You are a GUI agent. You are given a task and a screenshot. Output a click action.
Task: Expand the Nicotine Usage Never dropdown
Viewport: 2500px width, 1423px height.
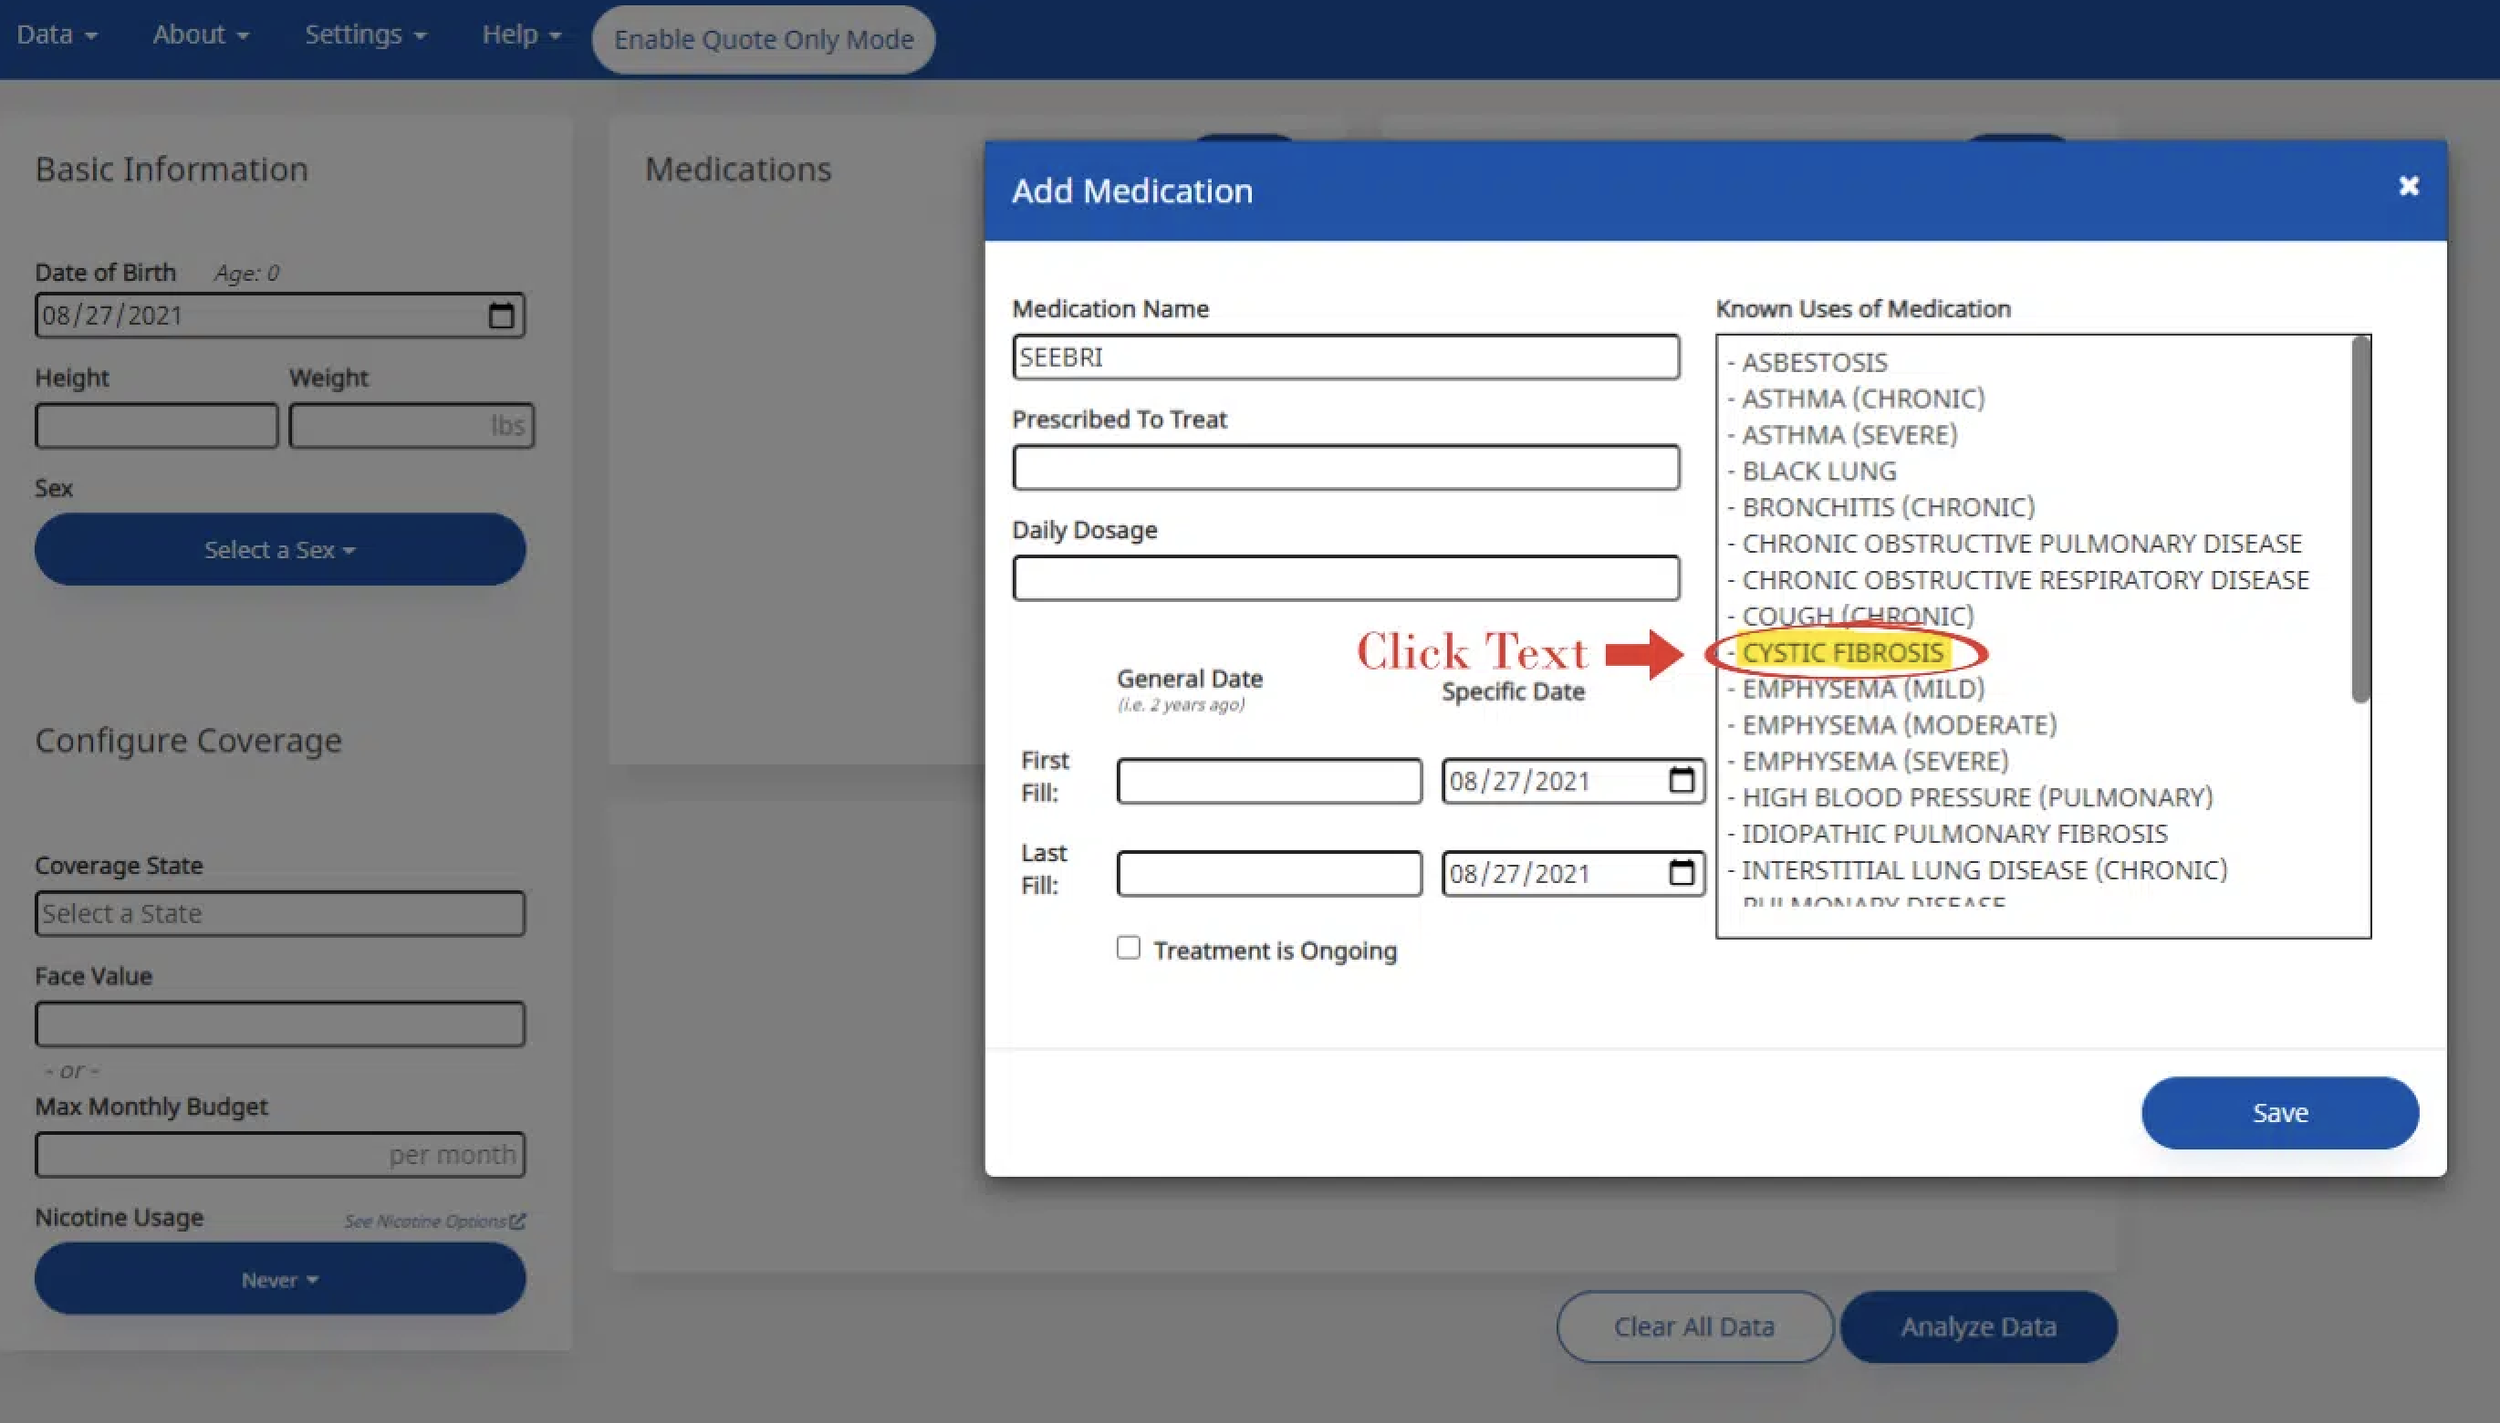[x=280, y=1279]
